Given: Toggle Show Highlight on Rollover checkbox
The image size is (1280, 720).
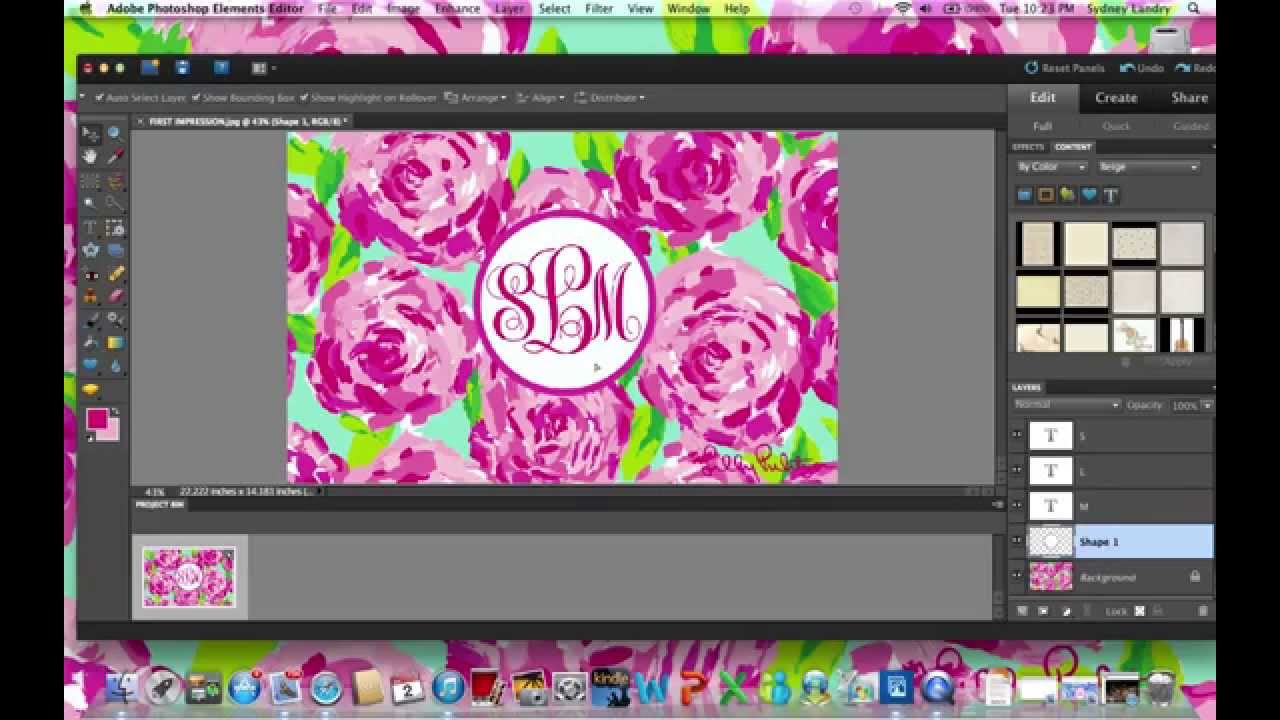Looking at the screenshot, I should click(x=303, y=98).
